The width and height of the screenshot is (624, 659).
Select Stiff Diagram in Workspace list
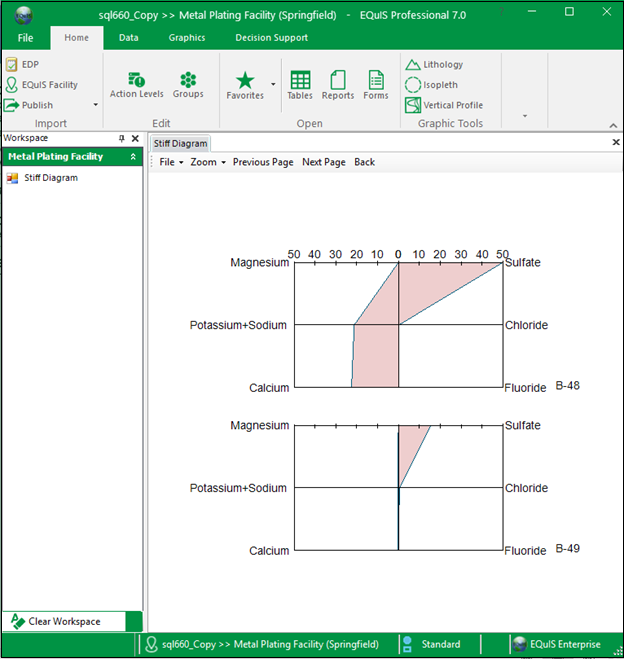coord(50,178)
